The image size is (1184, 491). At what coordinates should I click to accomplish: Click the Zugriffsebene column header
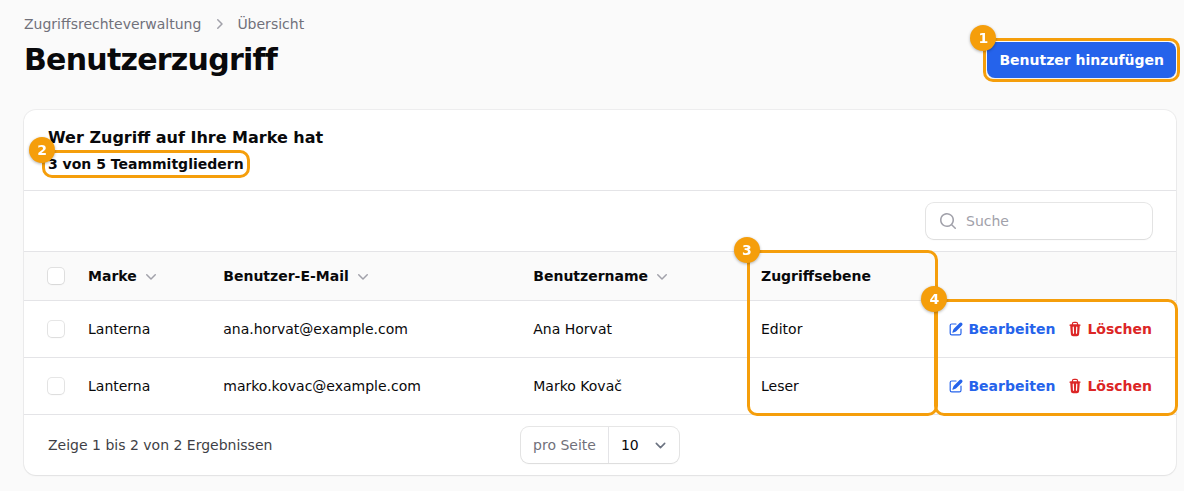[x=816, y=276]
